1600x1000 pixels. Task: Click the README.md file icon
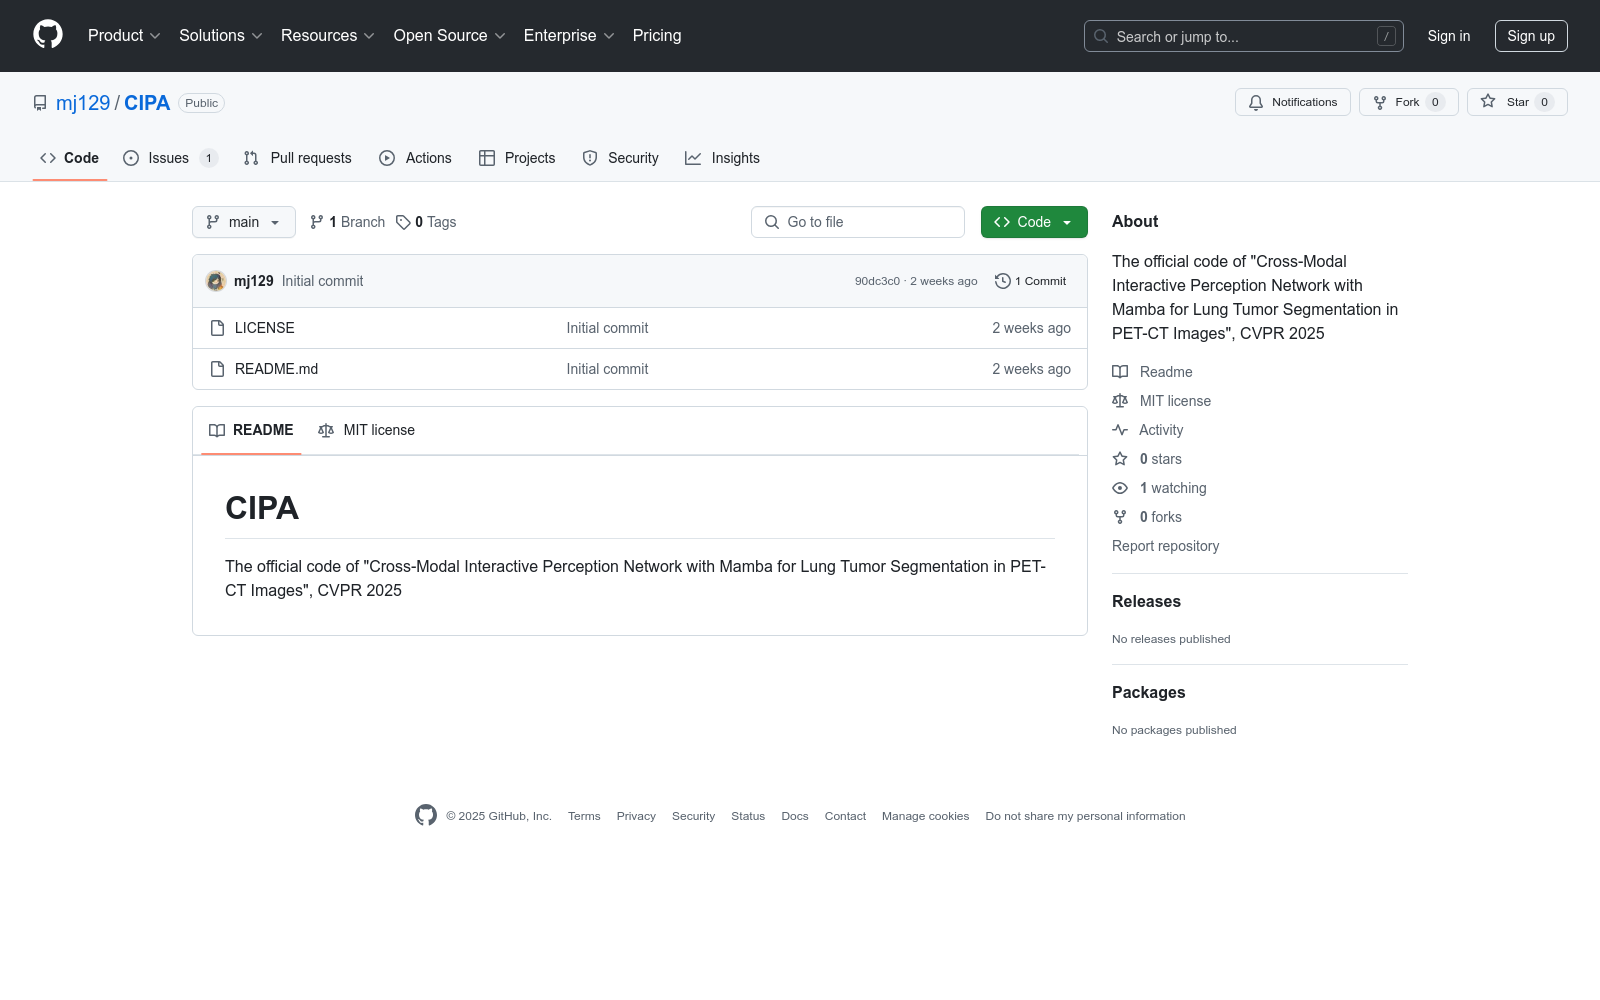[x=217, y=369]
